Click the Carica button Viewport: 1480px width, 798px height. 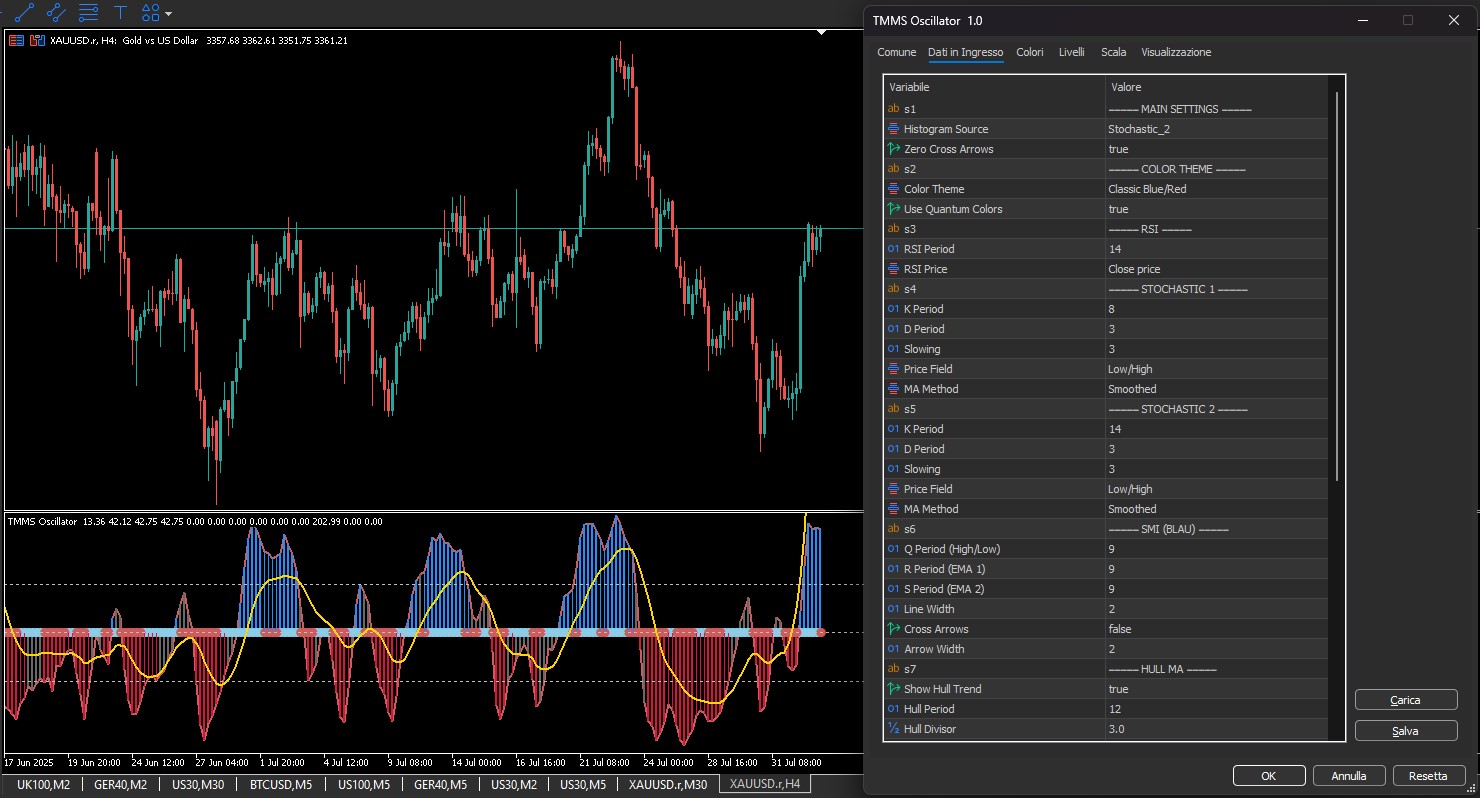[x=1405, y=700]
